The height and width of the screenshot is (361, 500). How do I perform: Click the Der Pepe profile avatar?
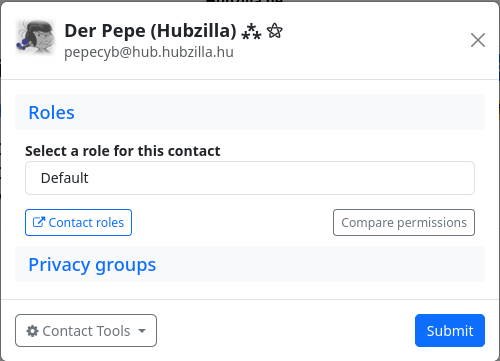coord(35,37)
